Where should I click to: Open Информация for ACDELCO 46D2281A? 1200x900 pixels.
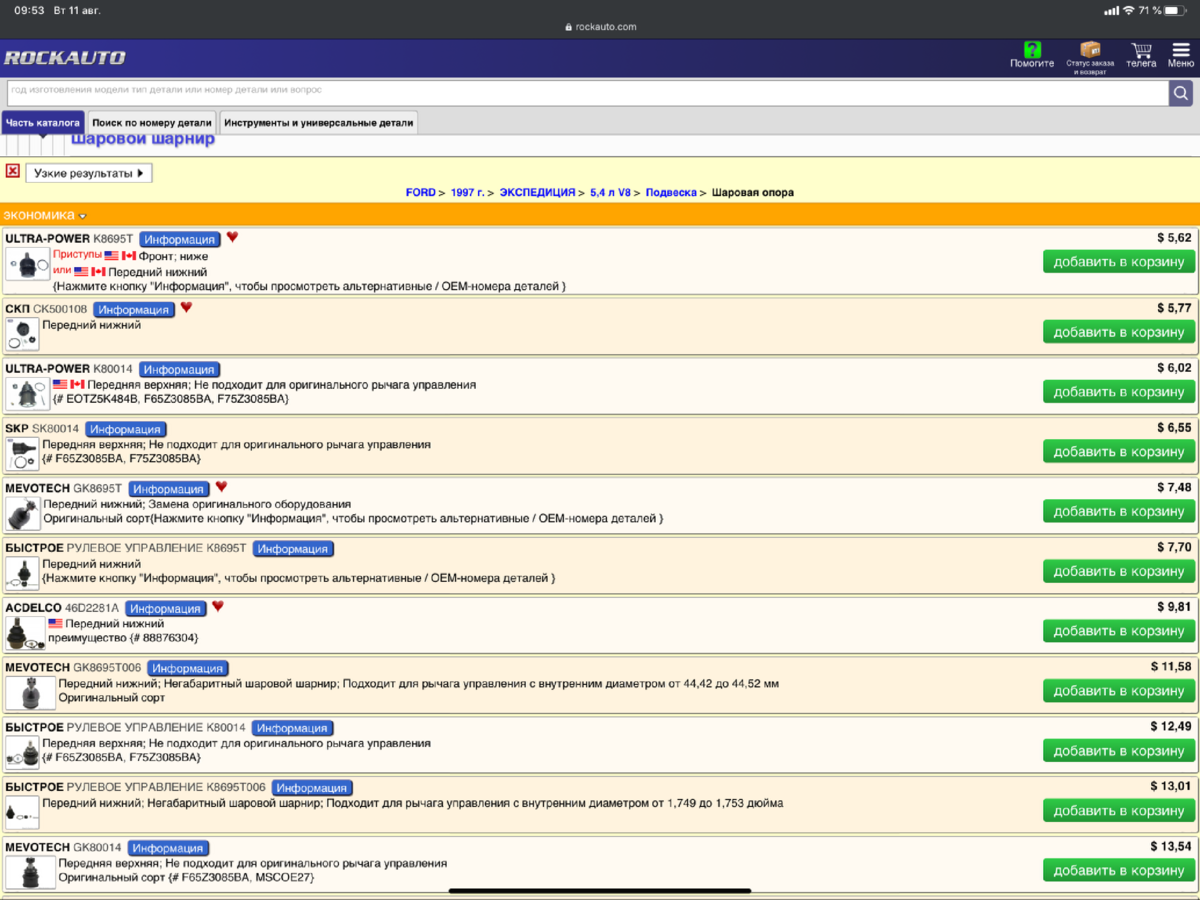(166, 608)
